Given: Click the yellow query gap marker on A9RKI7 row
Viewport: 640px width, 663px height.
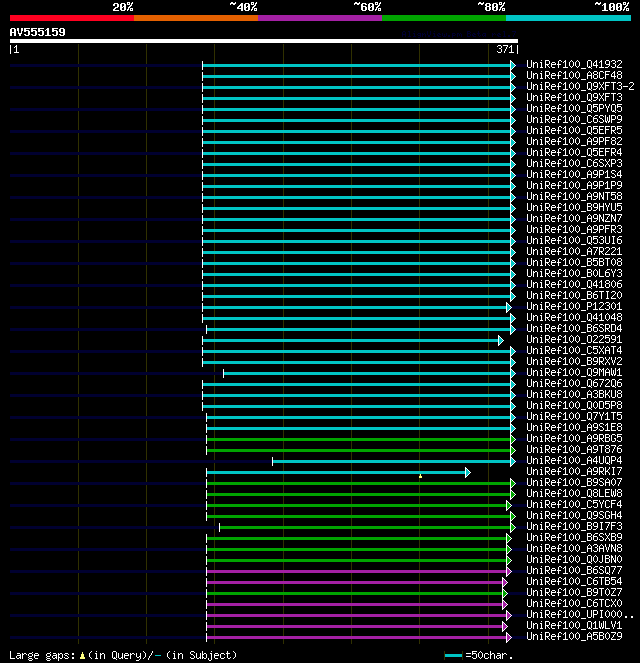Looking at the screenshot, I should pos(420,476).
